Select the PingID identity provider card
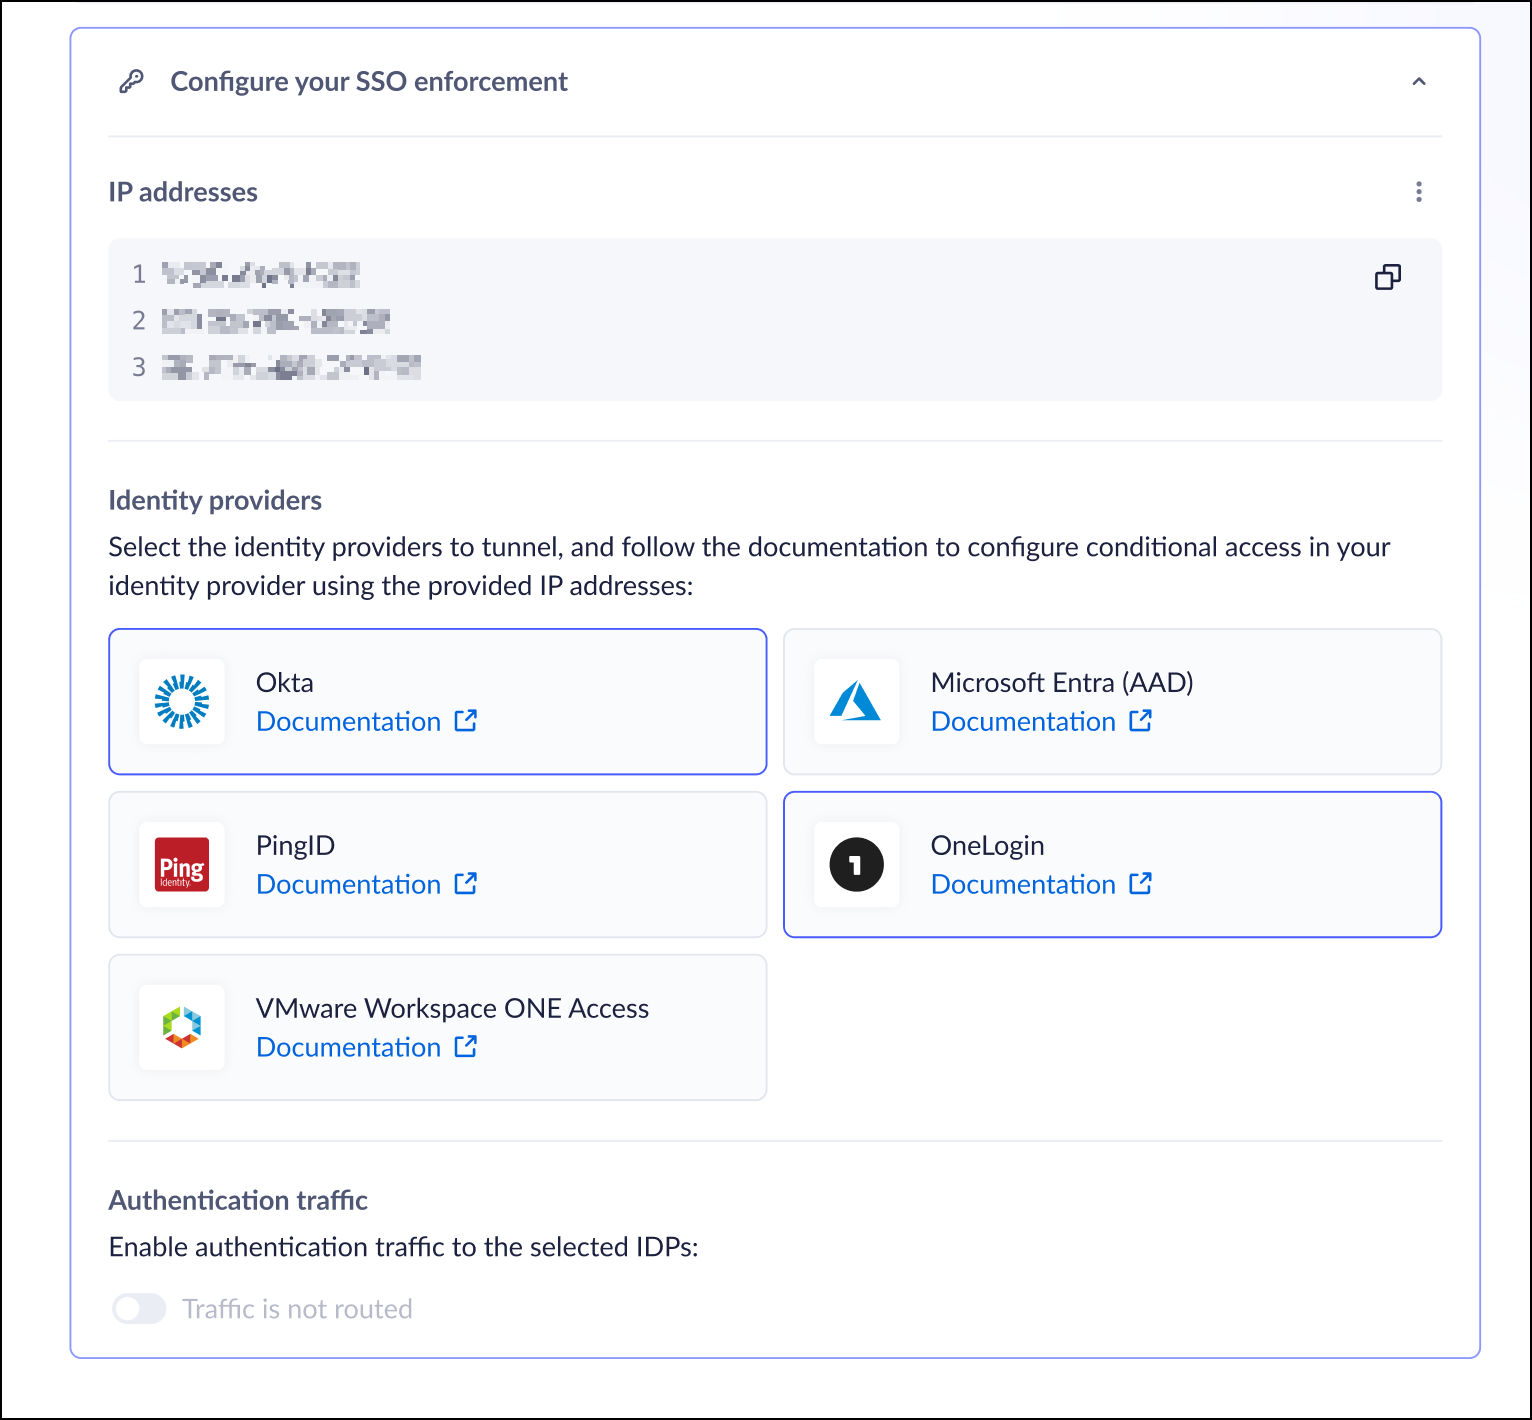This screenshot has height=1420, width=1532. click(600, 865)
